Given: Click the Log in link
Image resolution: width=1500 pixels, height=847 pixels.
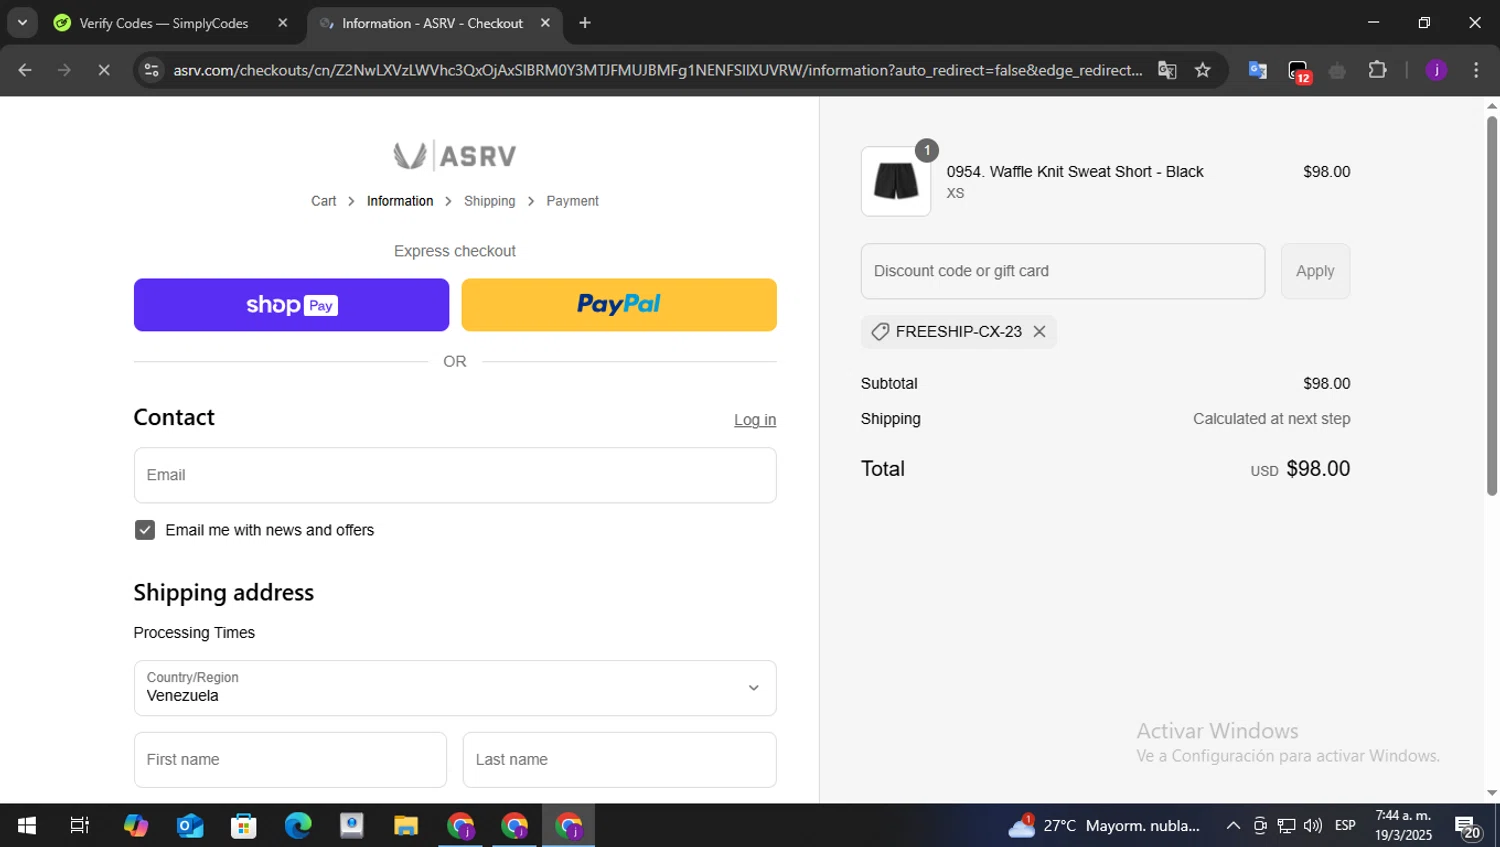Looking at the screenshot, I should pyautogui.click(x=755, y=420).
